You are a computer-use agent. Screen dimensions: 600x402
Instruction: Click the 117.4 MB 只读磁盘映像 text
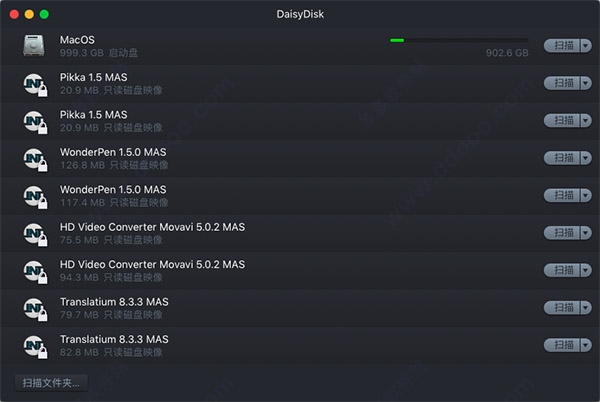(114, 203)
